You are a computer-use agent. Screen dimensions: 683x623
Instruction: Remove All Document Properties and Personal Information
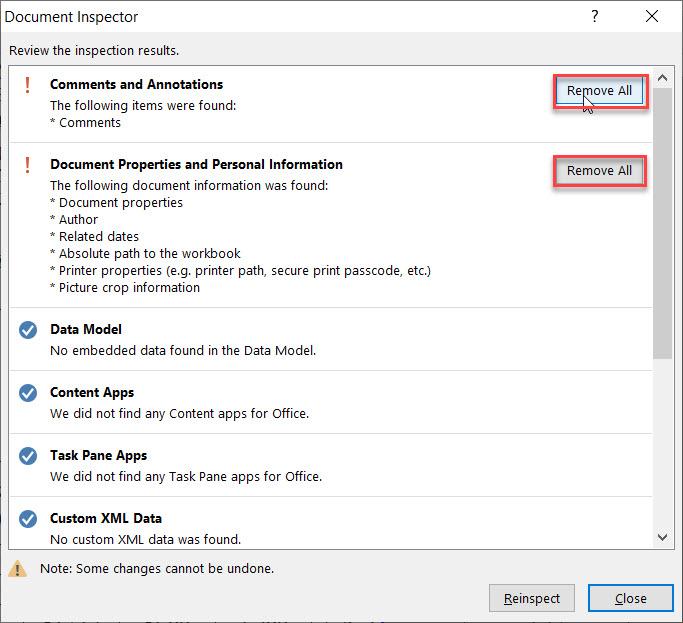click(599, 171)
